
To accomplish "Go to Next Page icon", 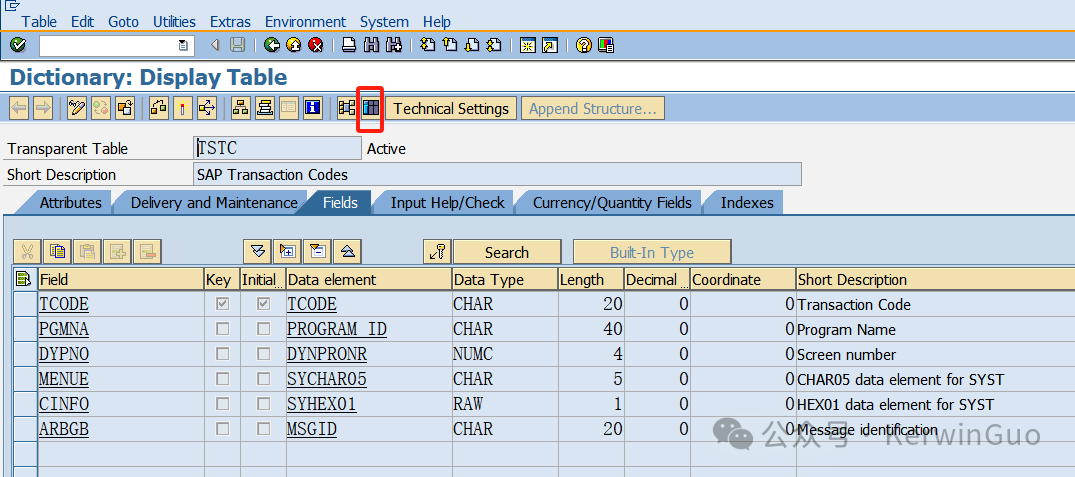I will click(x=472, y=46).
